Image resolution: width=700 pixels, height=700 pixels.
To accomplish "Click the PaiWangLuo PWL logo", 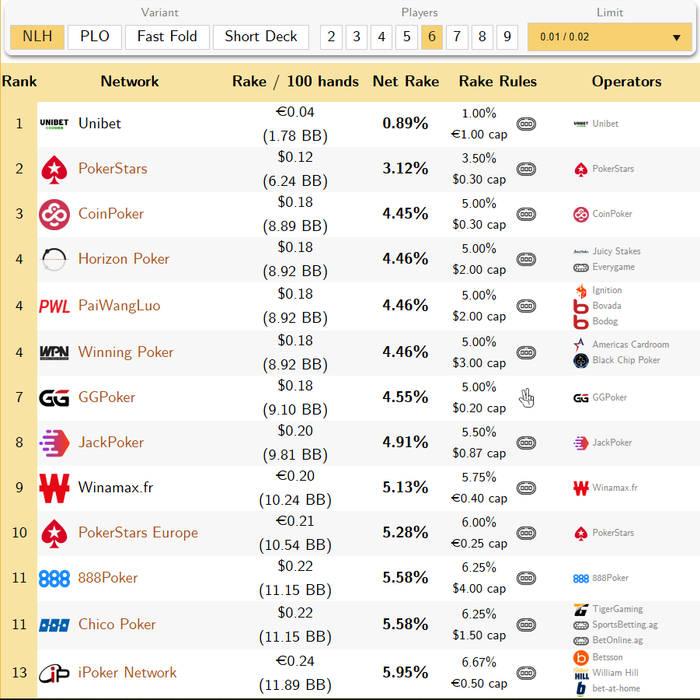I will pyautogui.click(x=54, y=306).
